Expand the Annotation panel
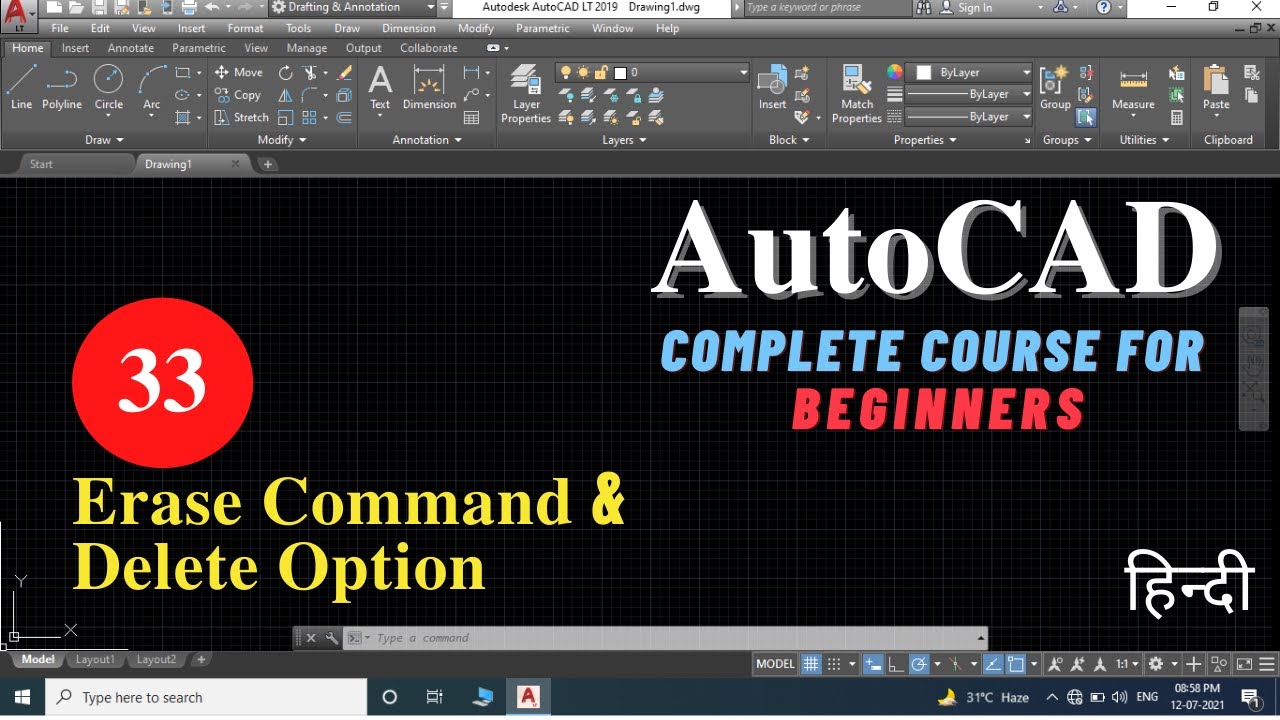Image resolution: width=1280 pixels, height=720 pixels. [x=427, y=140]
